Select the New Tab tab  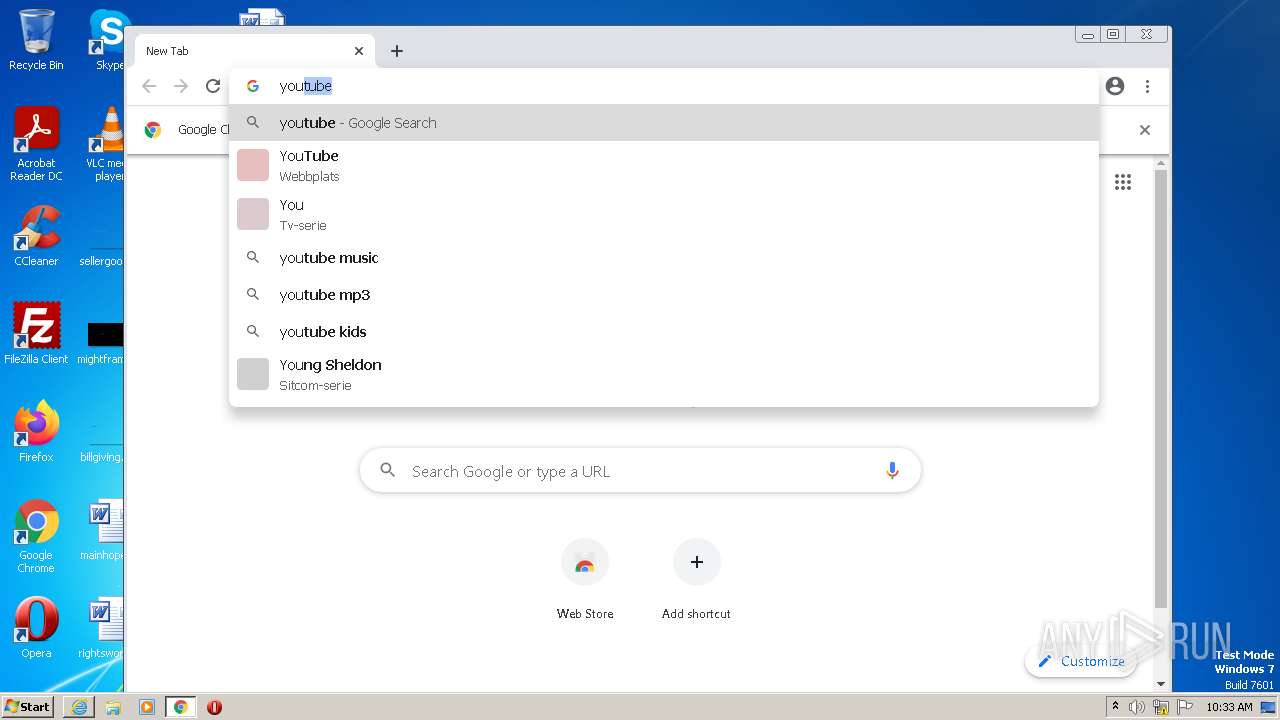coord(254,51)
